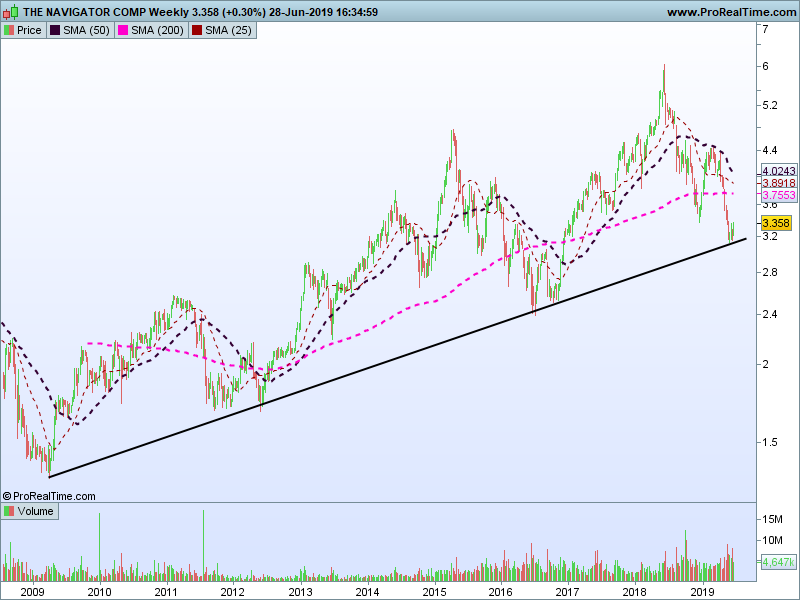Click the volume value label 4,647k

pos(779,562)
